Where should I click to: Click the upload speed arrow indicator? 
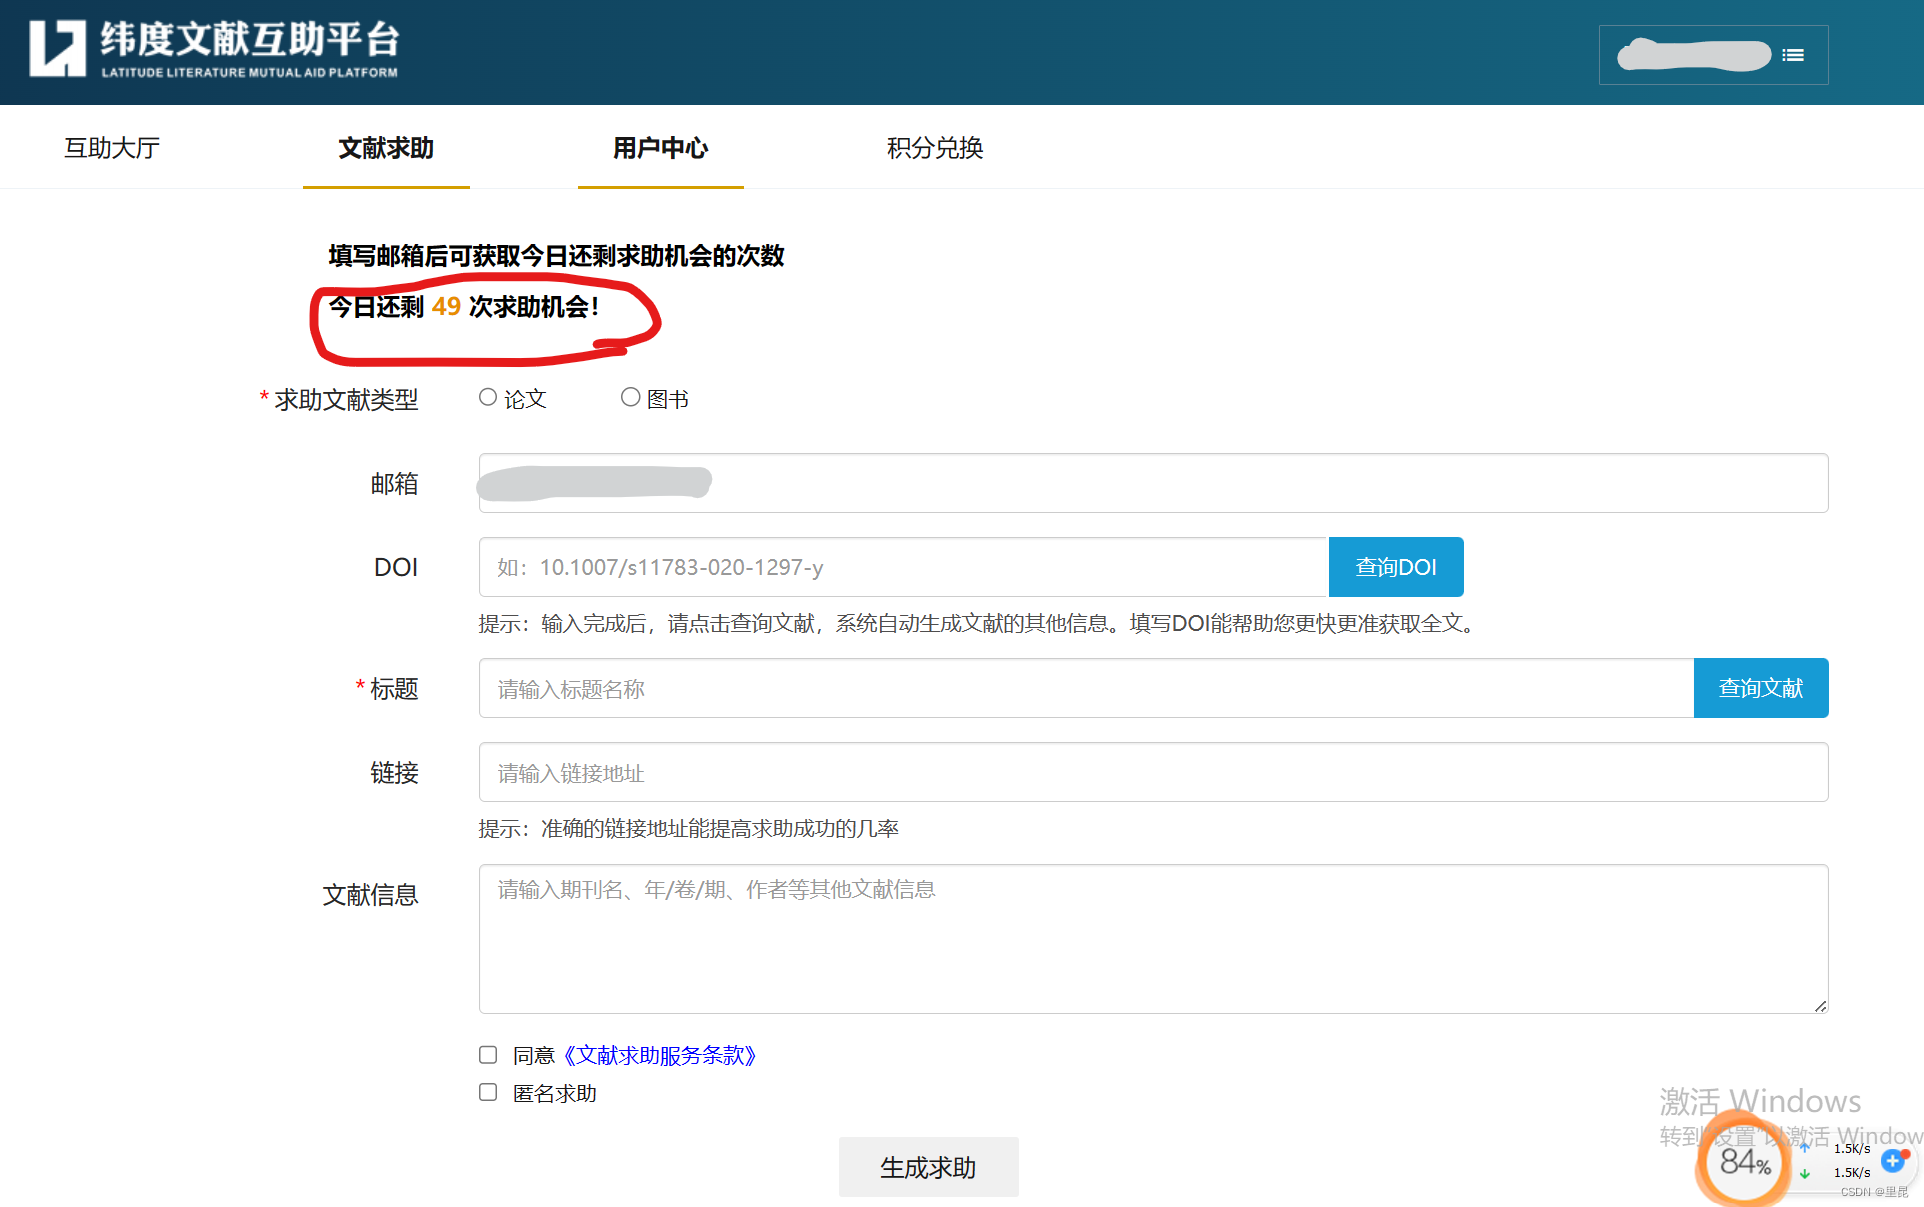[1805, 1148]
